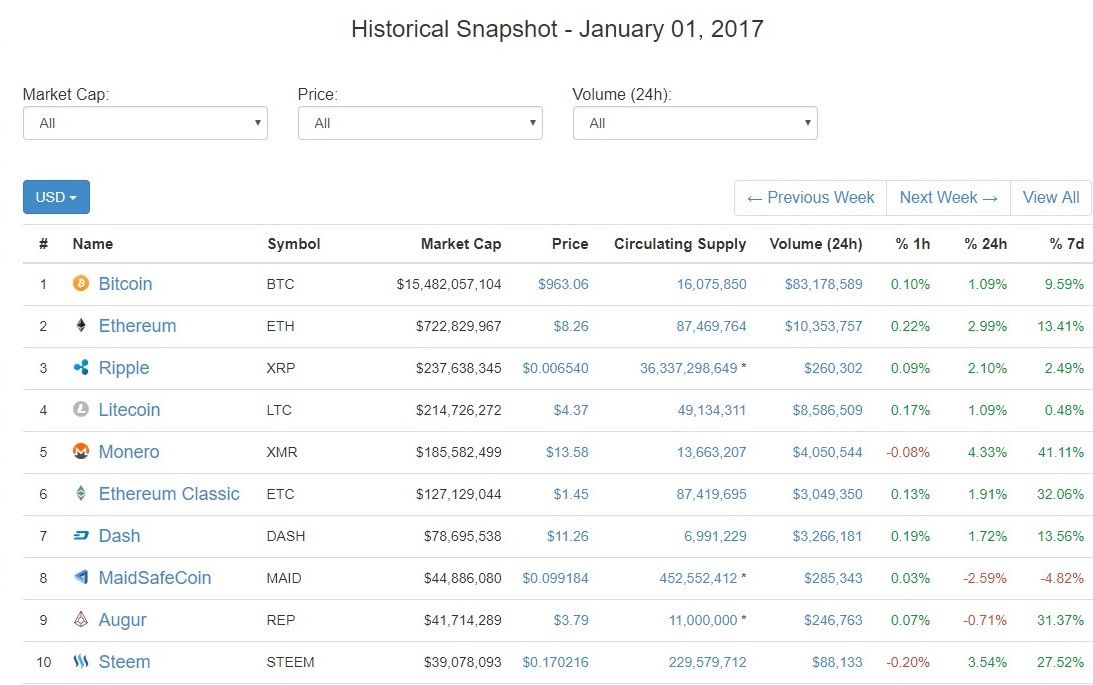Image resolution: width=1093 pixels, height=685 pixels.
Task: Go to the Previous Week snapshot
Action: [x=811, y=198]
